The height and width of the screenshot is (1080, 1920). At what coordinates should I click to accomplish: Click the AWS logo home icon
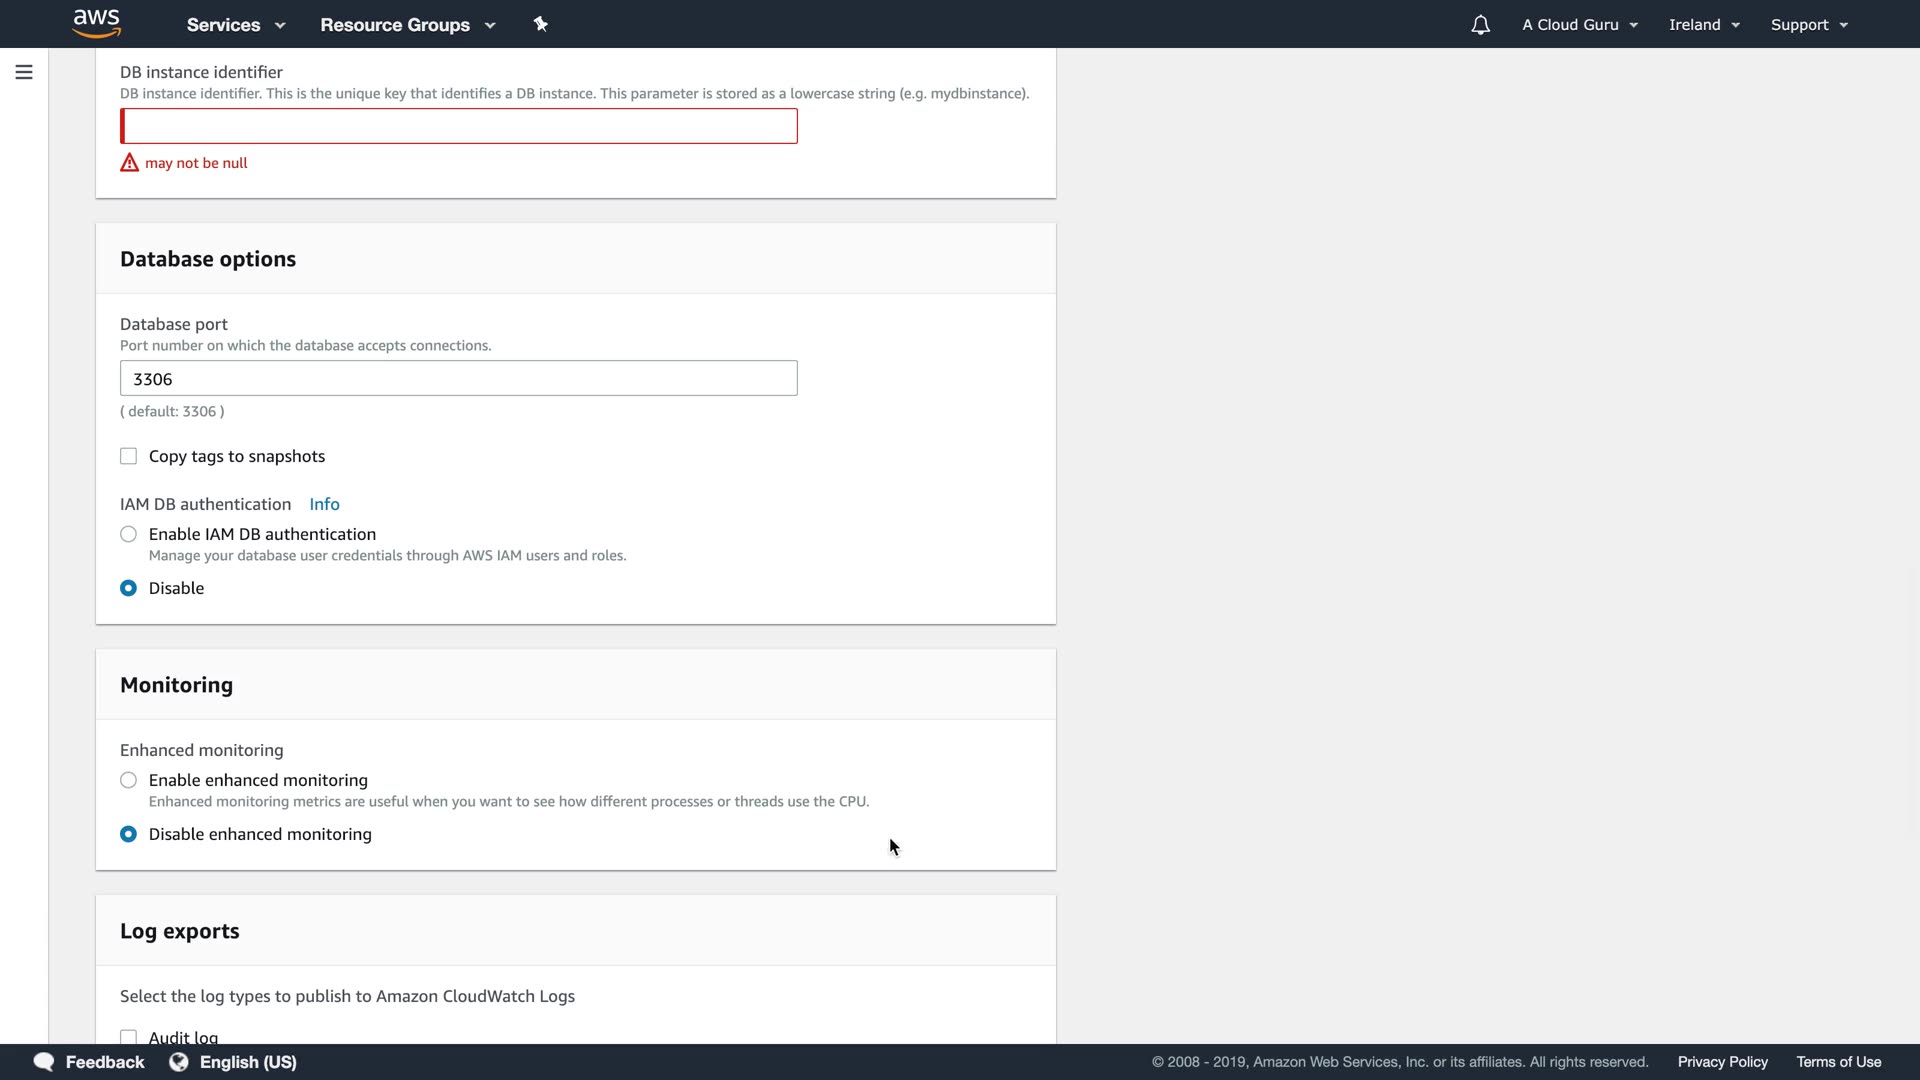[97, 23]
